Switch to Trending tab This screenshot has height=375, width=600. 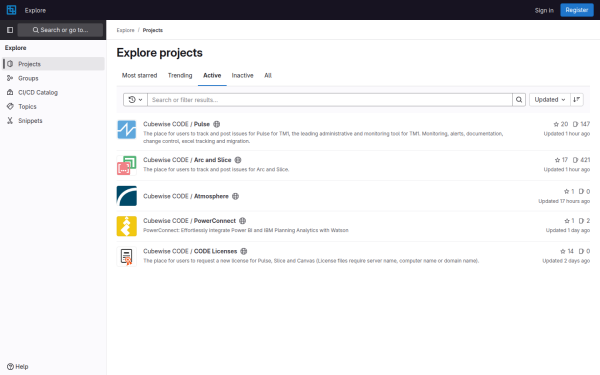180,75
